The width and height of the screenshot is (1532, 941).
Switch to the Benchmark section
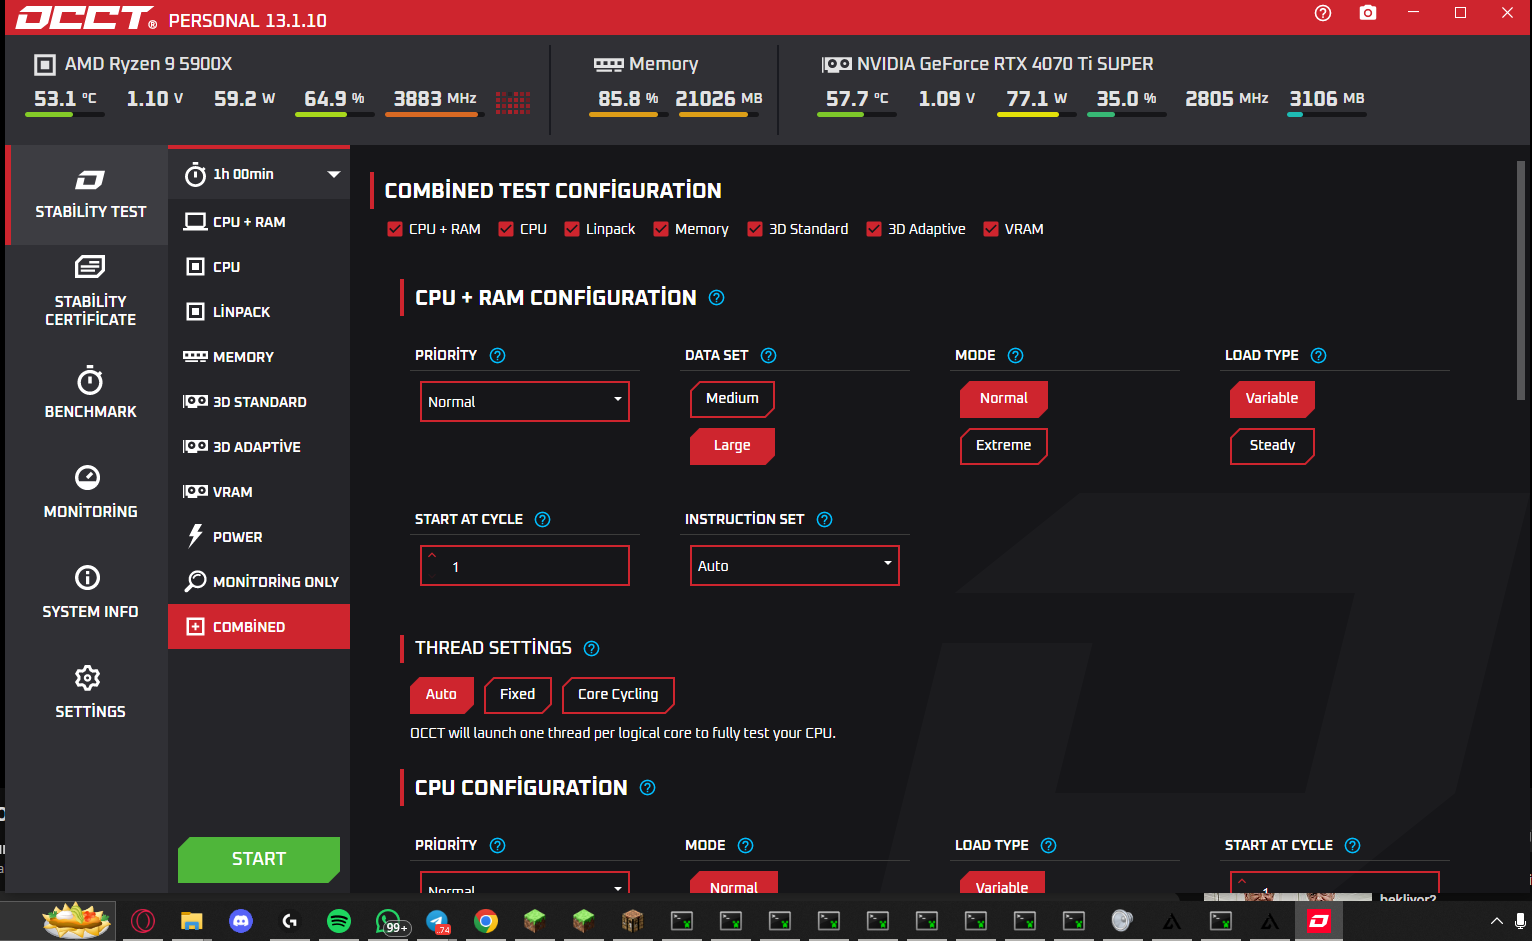click(x=90, y=393)
